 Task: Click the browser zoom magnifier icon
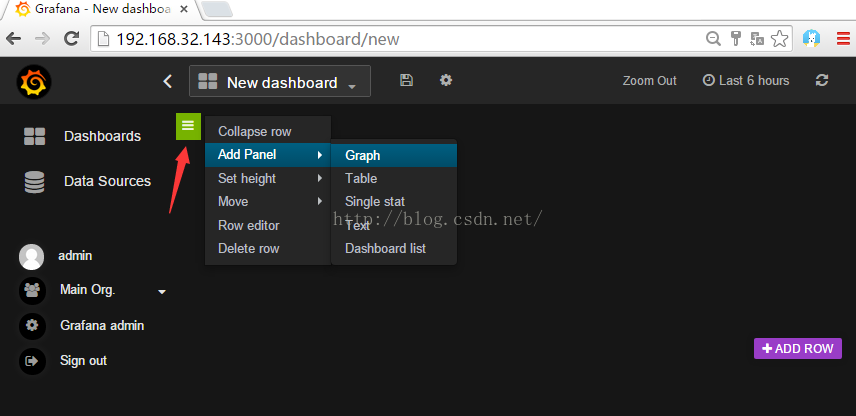point(713,38)
